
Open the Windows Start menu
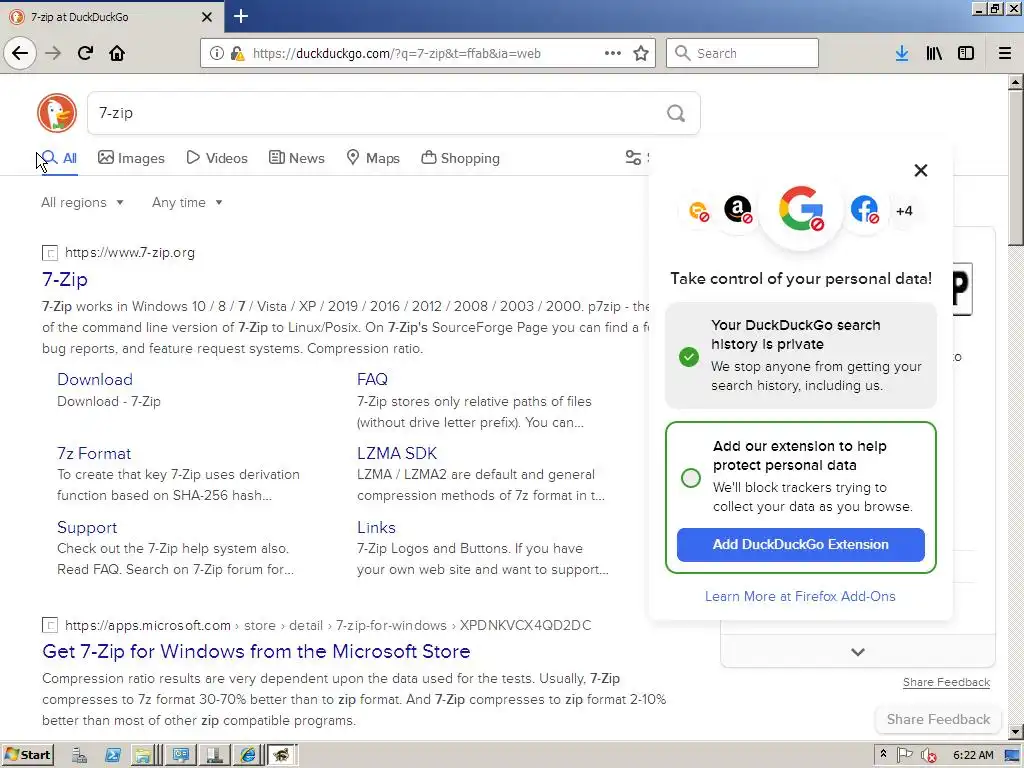(27, 755)
